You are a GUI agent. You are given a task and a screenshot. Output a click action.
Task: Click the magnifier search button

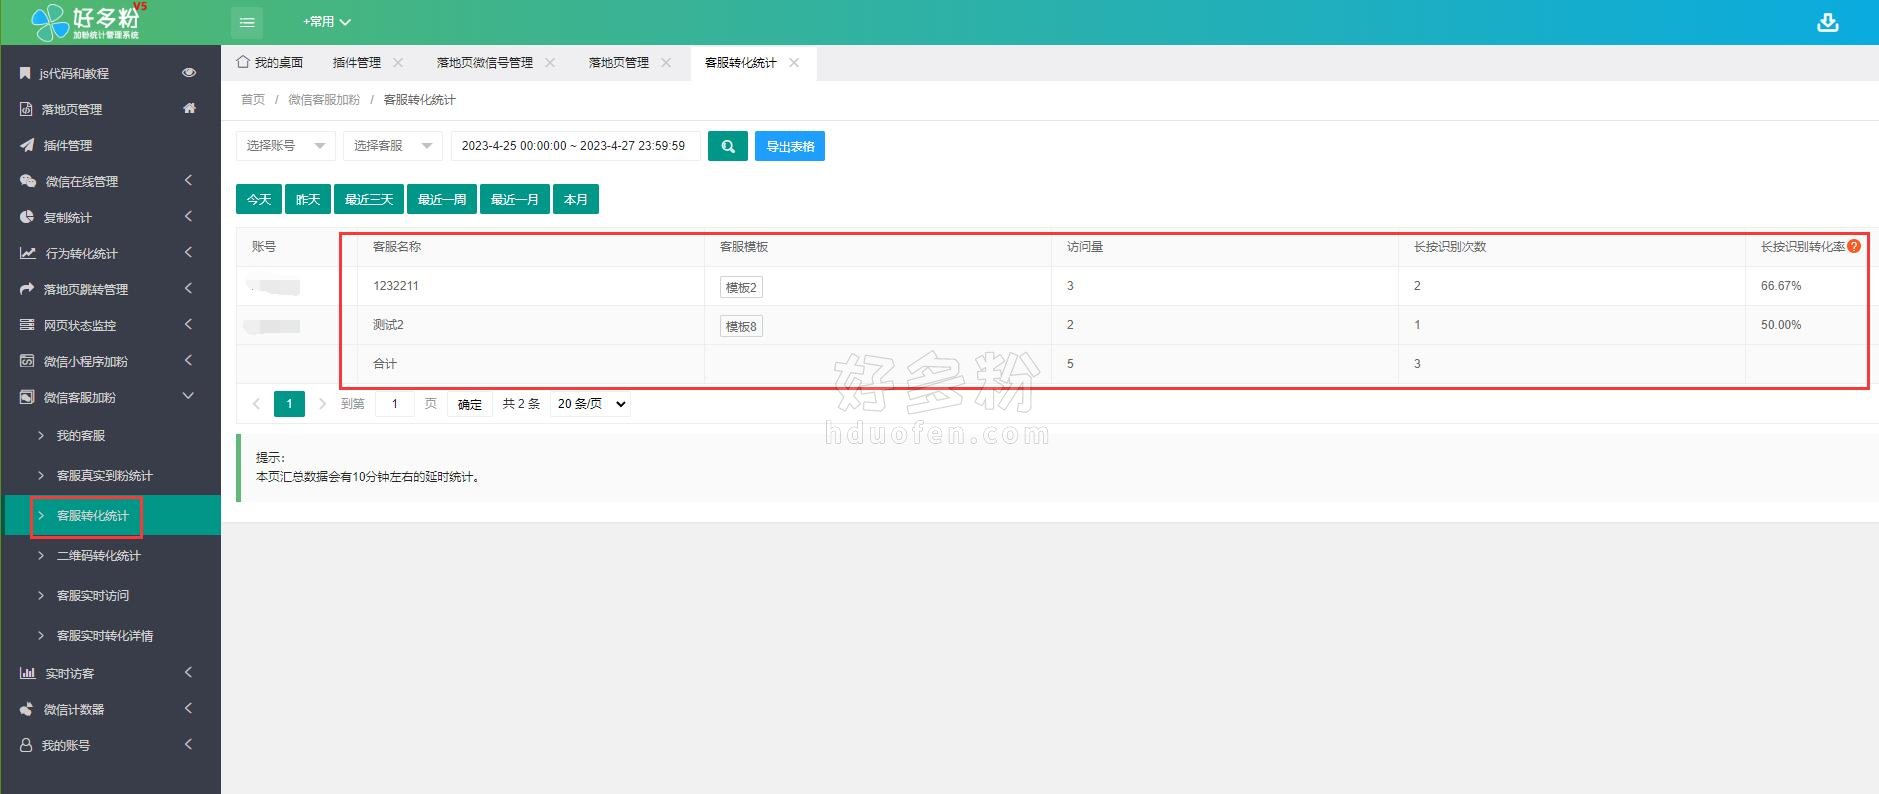tap(727, 146)
